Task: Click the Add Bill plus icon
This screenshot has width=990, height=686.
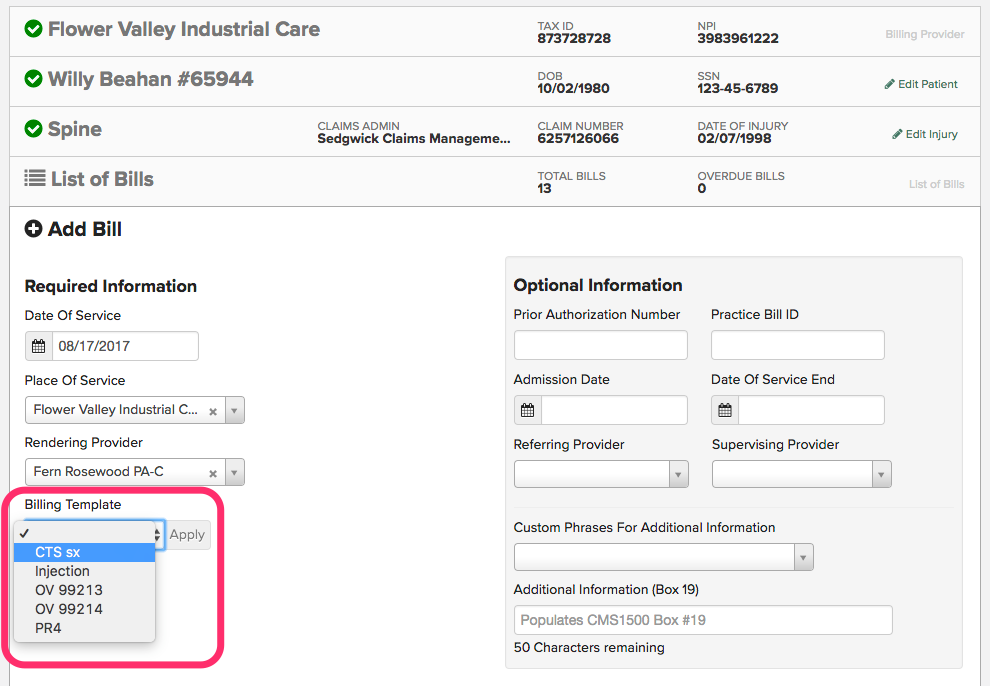Action: pos(34,230)
